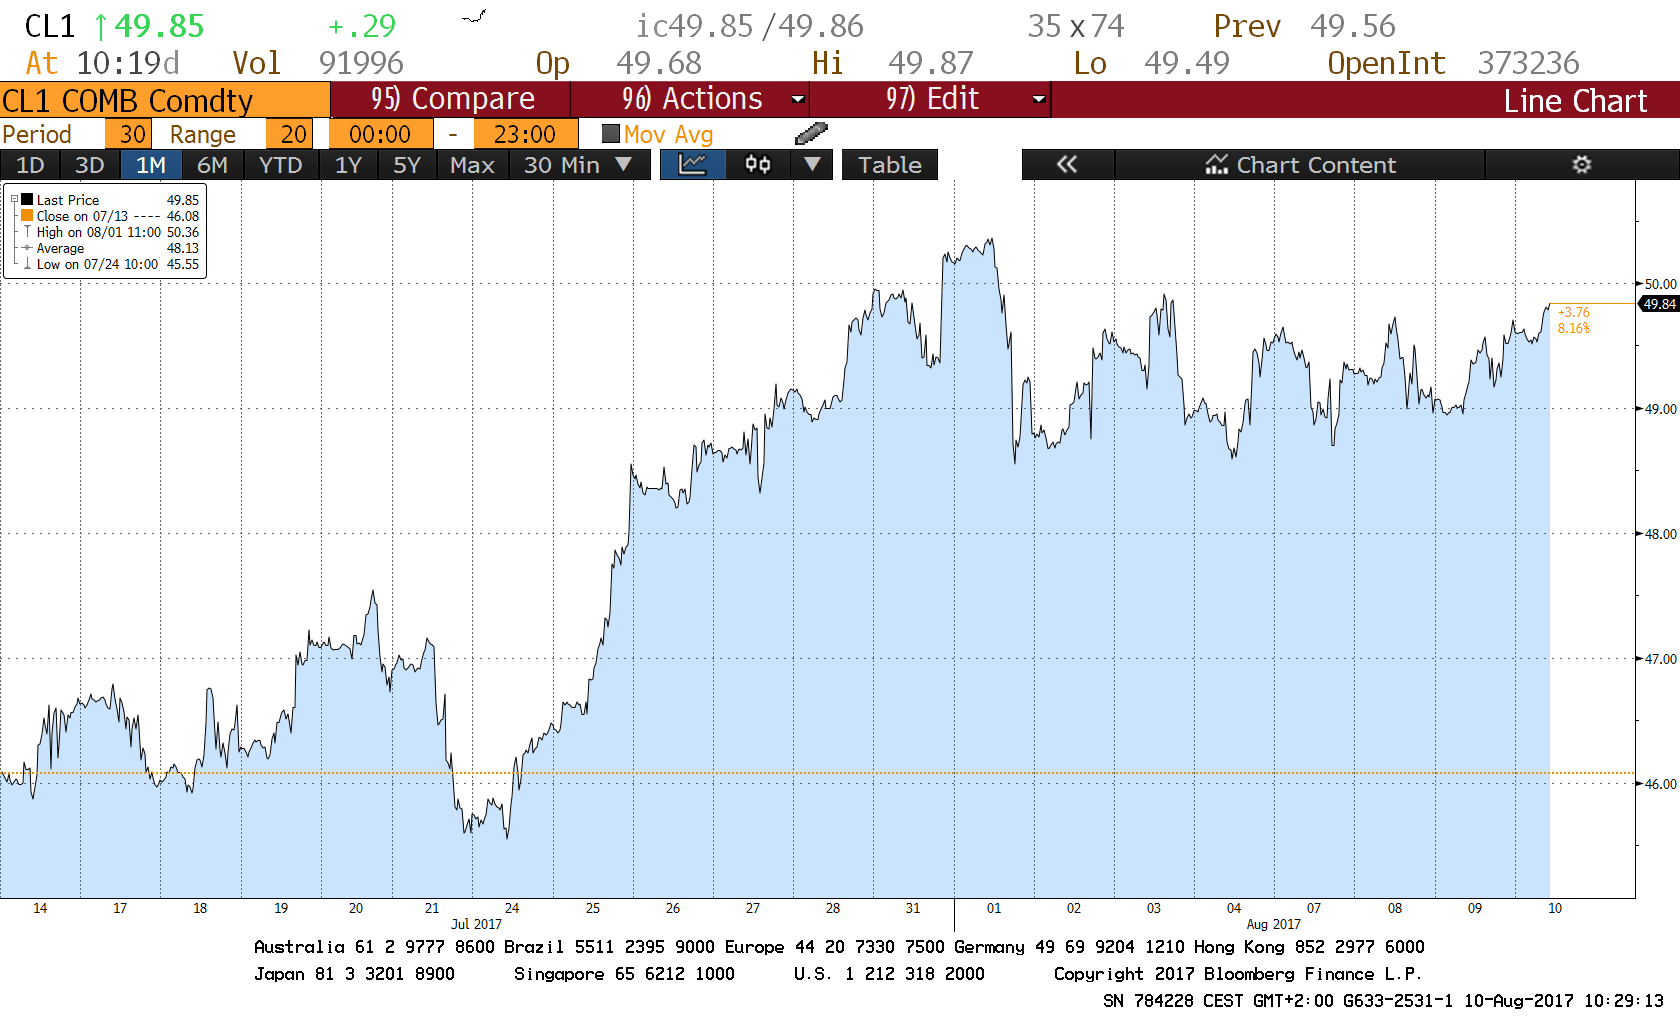Collapse the legend tree expander
Viewport: 1680px width, 1034px height.
pyautogui.click(x=14, y=200)
